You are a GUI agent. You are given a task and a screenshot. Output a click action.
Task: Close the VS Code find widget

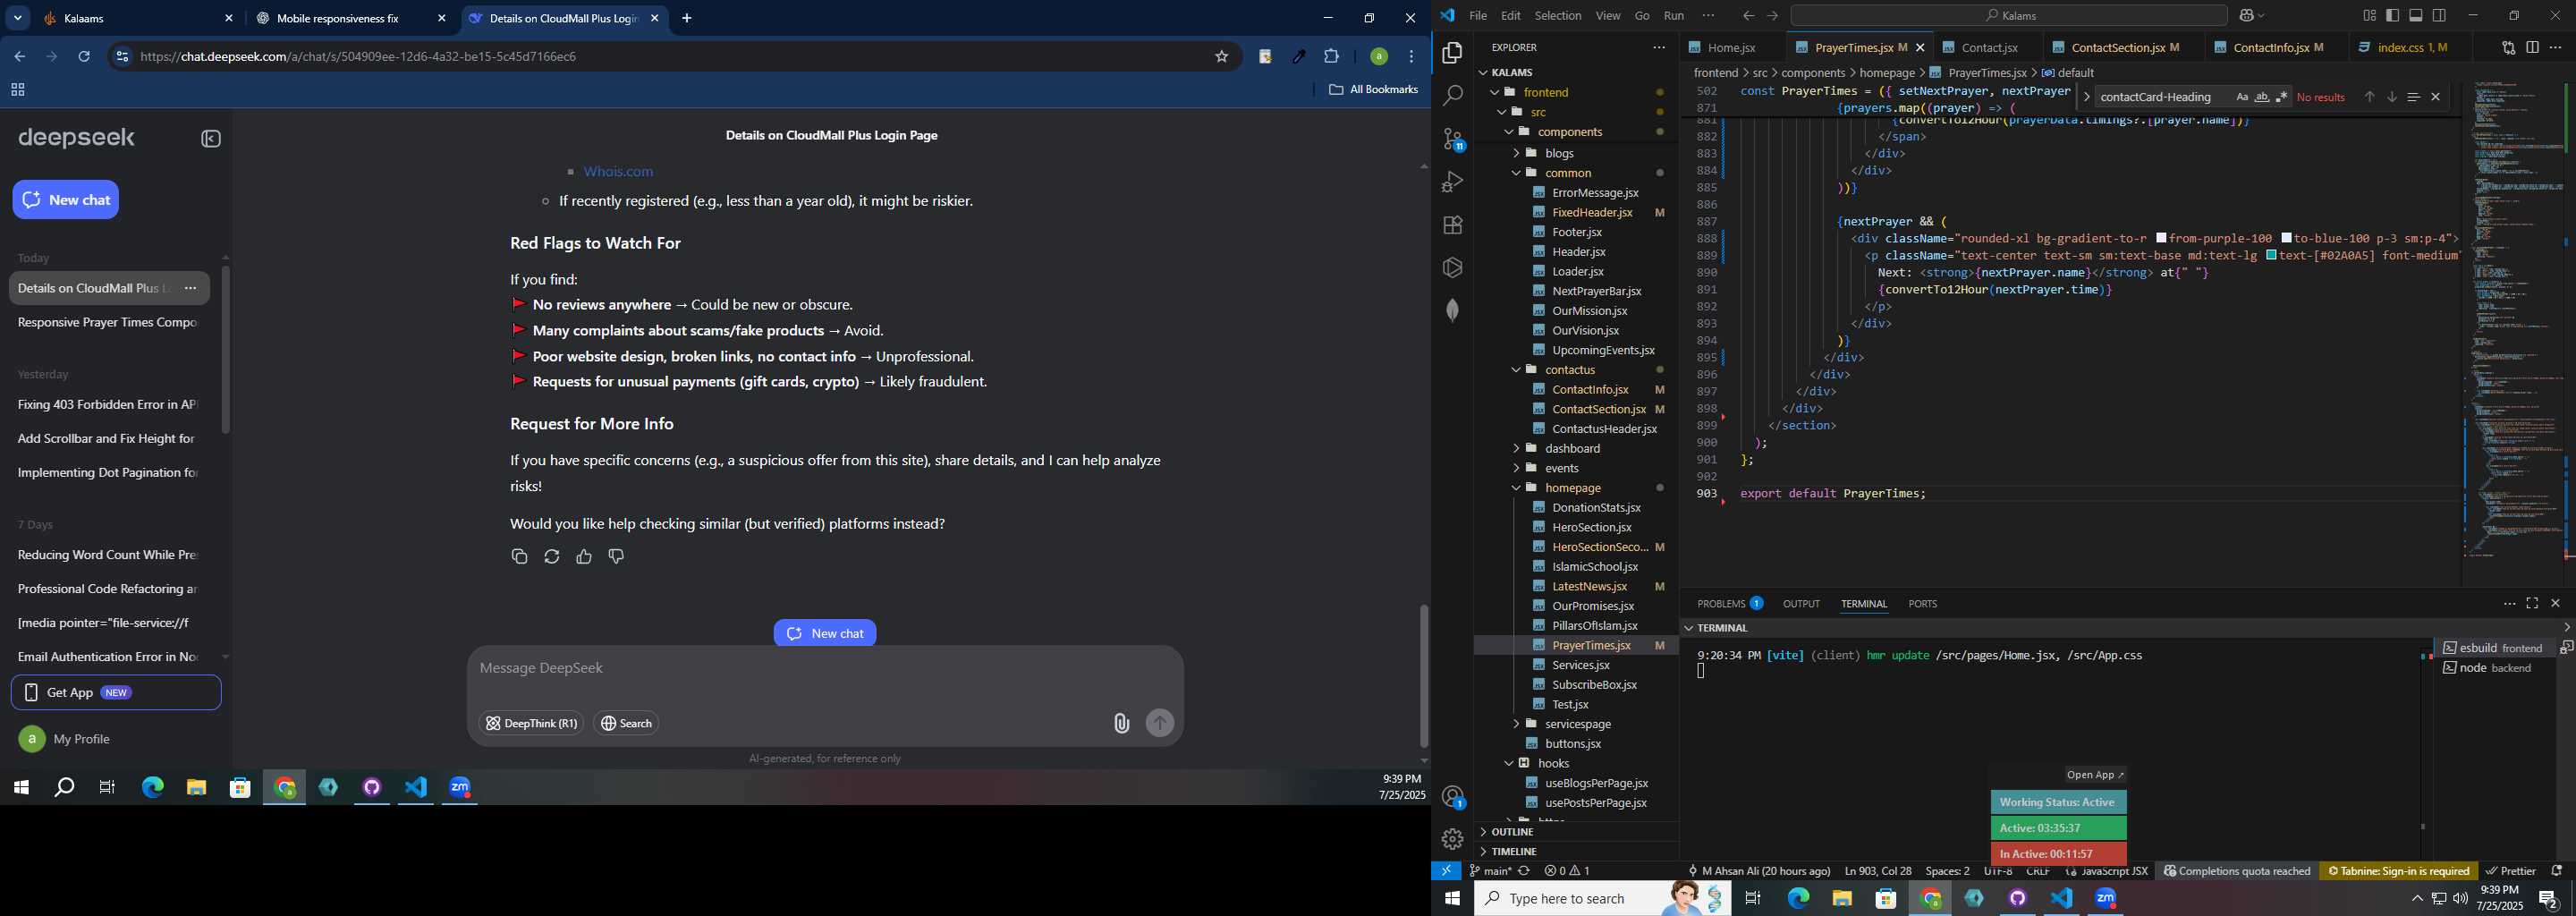(x=2436, y=97)
